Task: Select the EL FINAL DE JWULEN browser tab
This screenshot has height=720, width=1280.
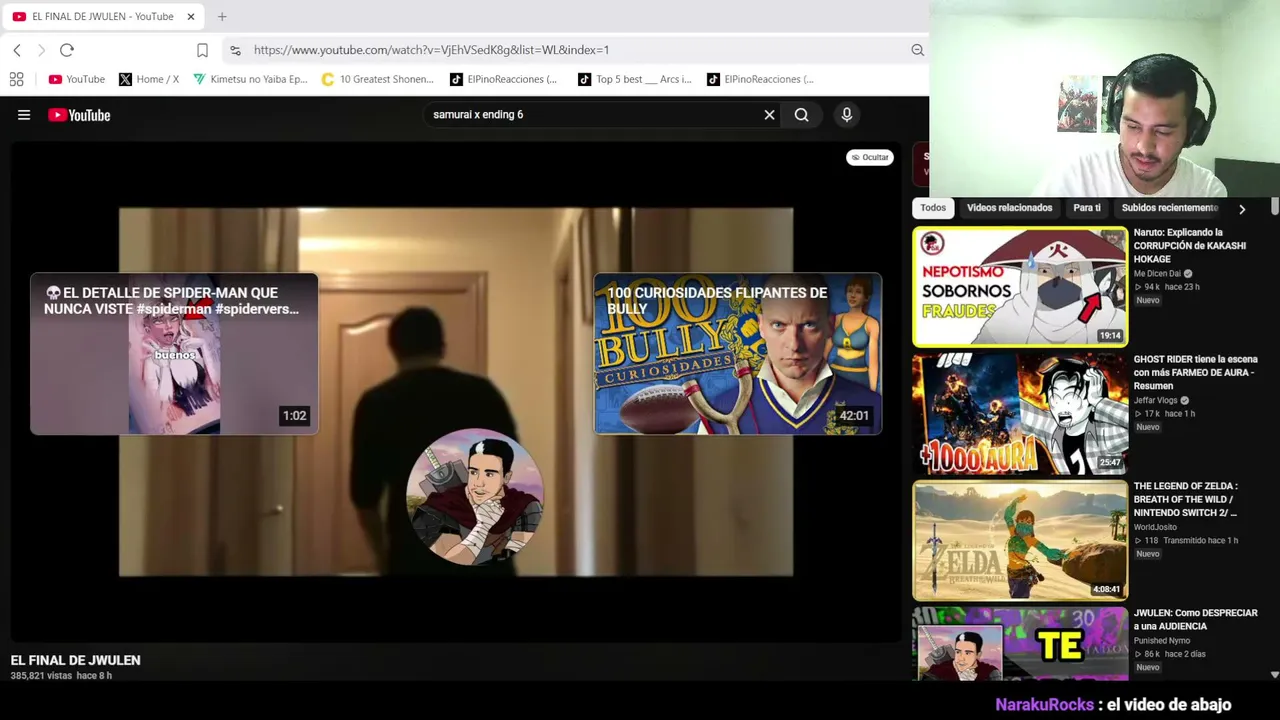Action: (103, 16)
